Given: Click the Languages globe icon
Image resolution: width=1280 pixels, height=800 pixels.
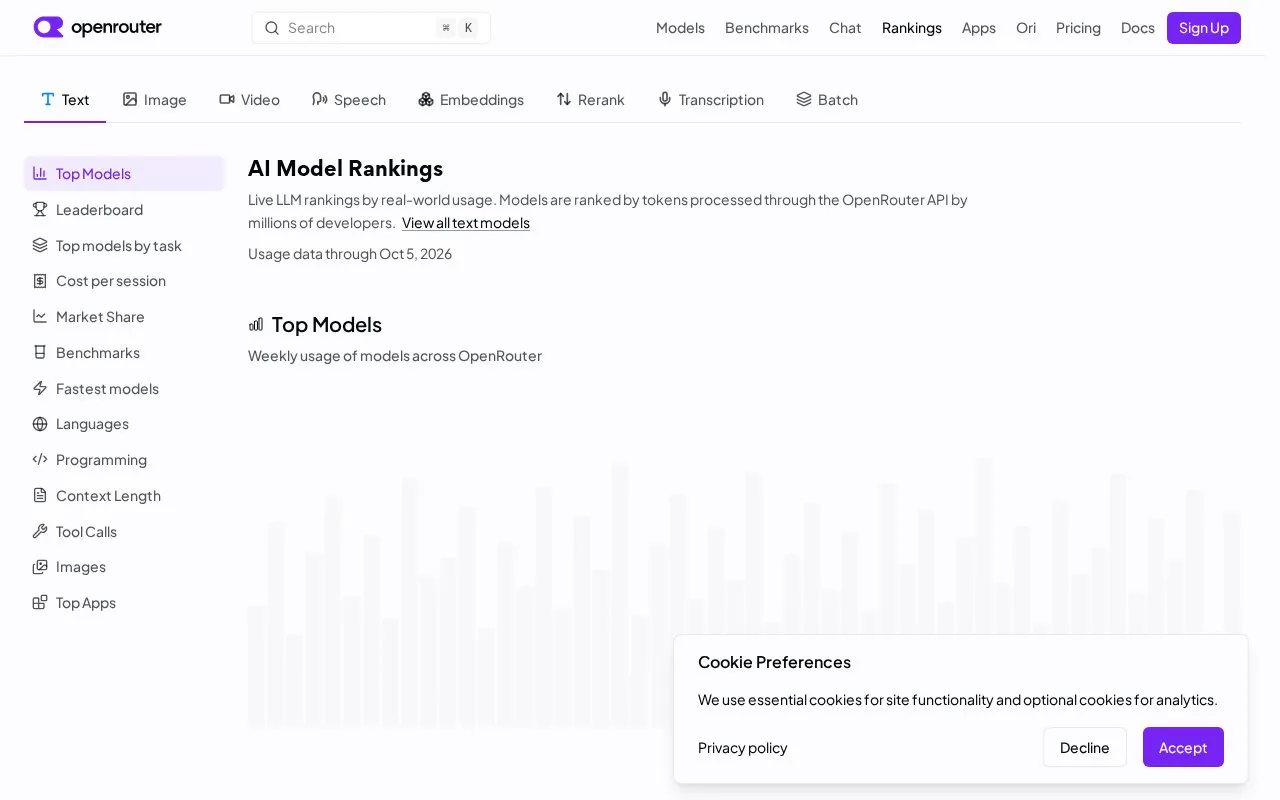Looking at the screenshot, I should click(40, 424).
